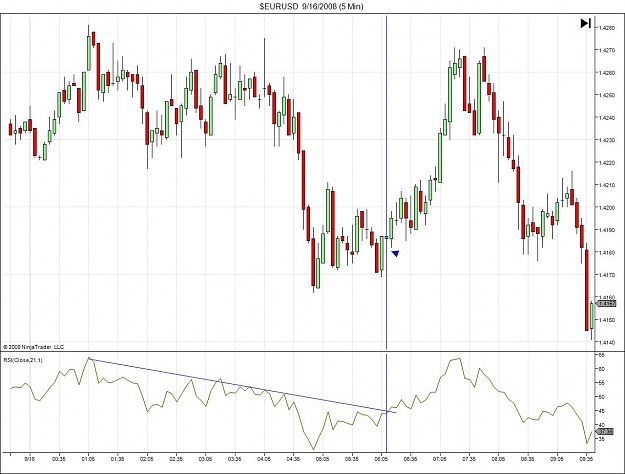Image resolution: width=625 pixels, height=474 pixels.
Task: Click the 09:05 time axis label
Action: 557,459
